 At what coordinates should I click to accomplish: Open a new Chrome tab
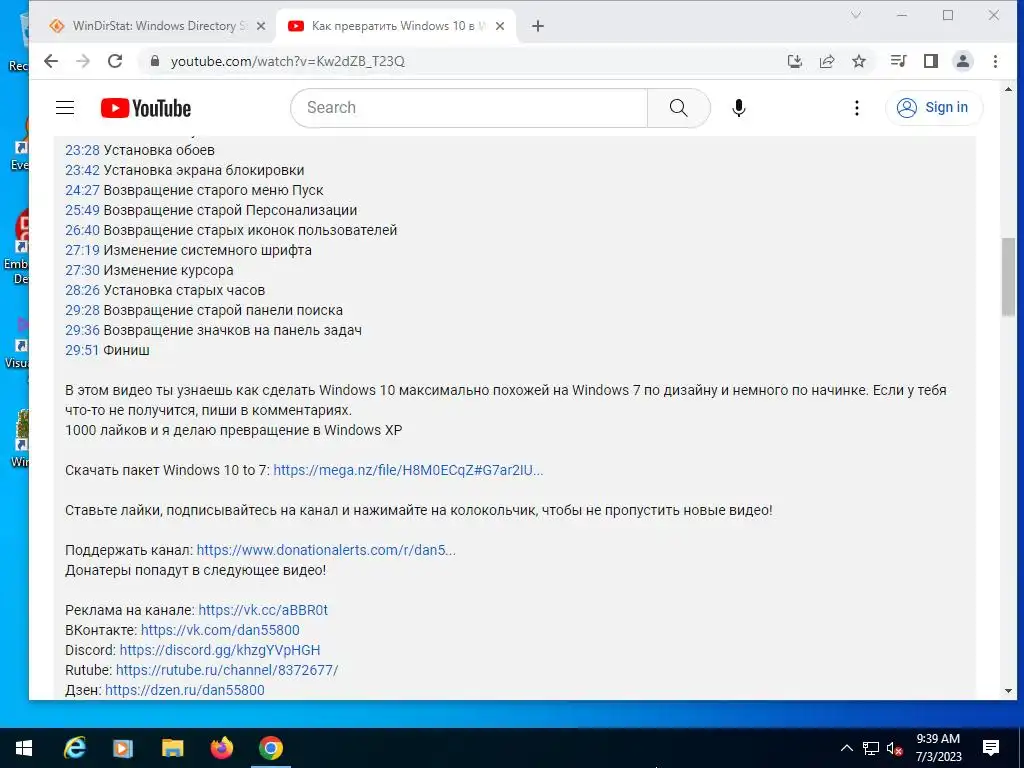coord(537,26)
